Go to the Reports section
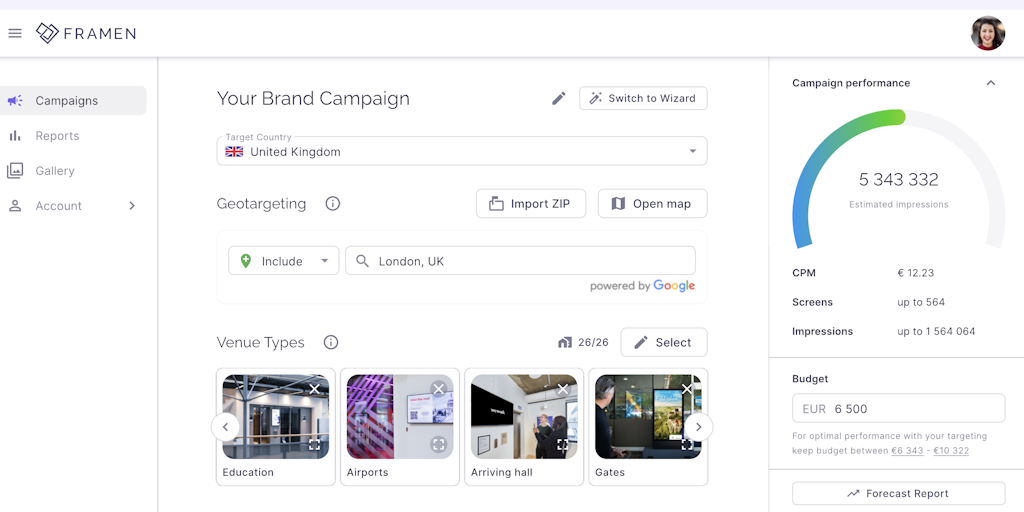Image resolution: width=1024 pixels, height=512 pixels. [x=57, y=136]
